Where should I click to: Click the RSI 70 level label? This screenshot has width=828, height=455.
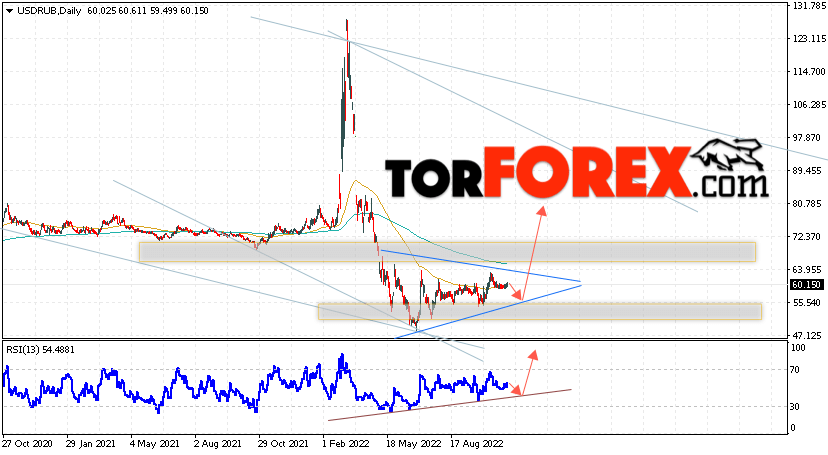(795, 370)
